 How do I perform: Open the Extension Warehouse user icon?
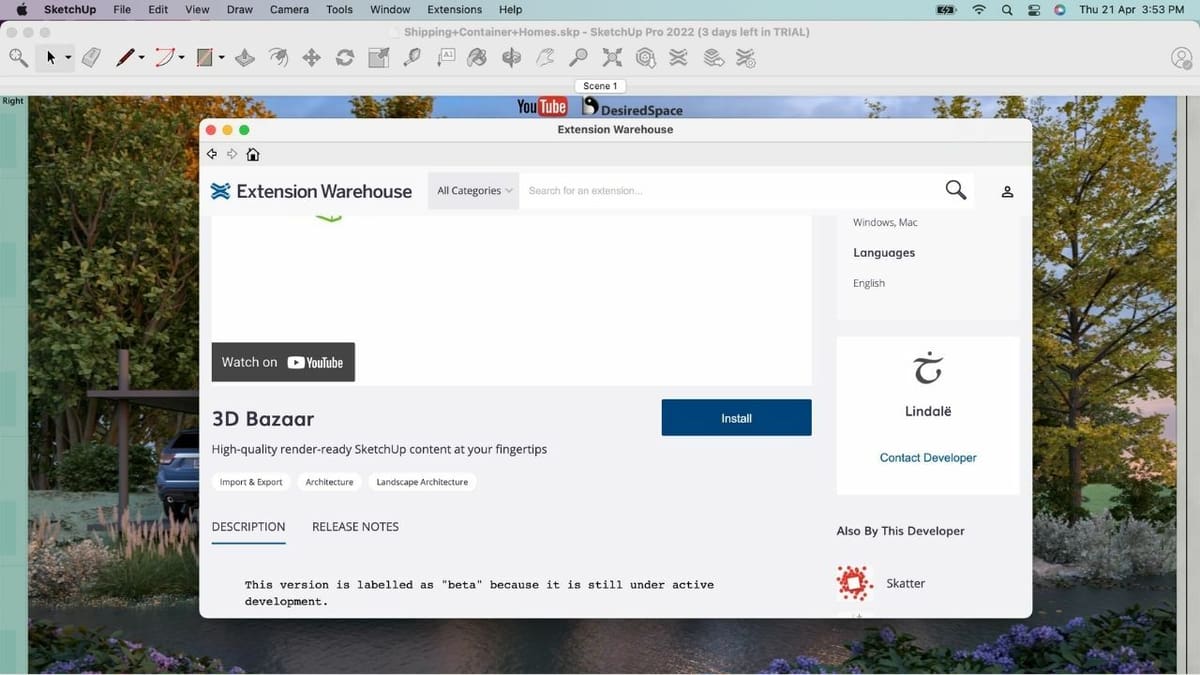[1008, 191]
